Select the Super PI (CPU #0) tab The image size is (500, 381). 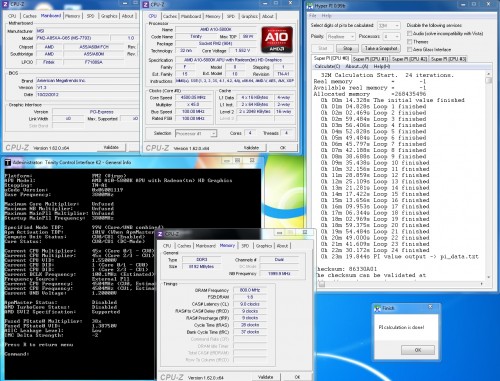pos(331,58)
